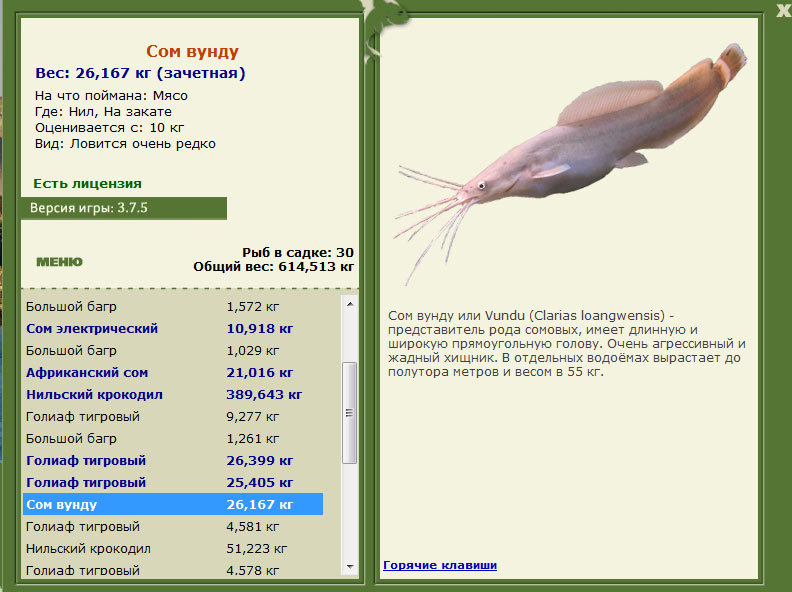Click the Вес: 26,167 кг (зачетная) text
Image resolution: width=792 pixels, height=592 pixels.
click(140, 73)
